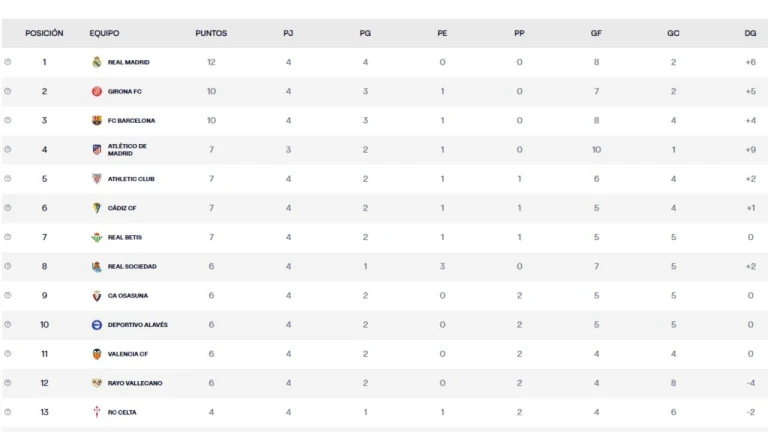Click the FC Barcelona crest icon
Viewport: 768px width, 432px height.
(x=97, y=120)
